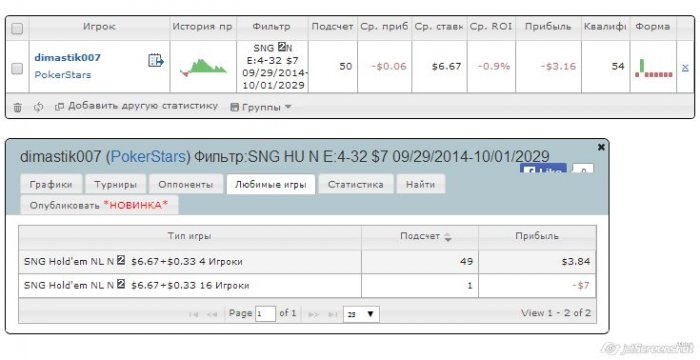Select the 16 Игроки game row
Screen dimensions: 700x360
tap(307, 285)
